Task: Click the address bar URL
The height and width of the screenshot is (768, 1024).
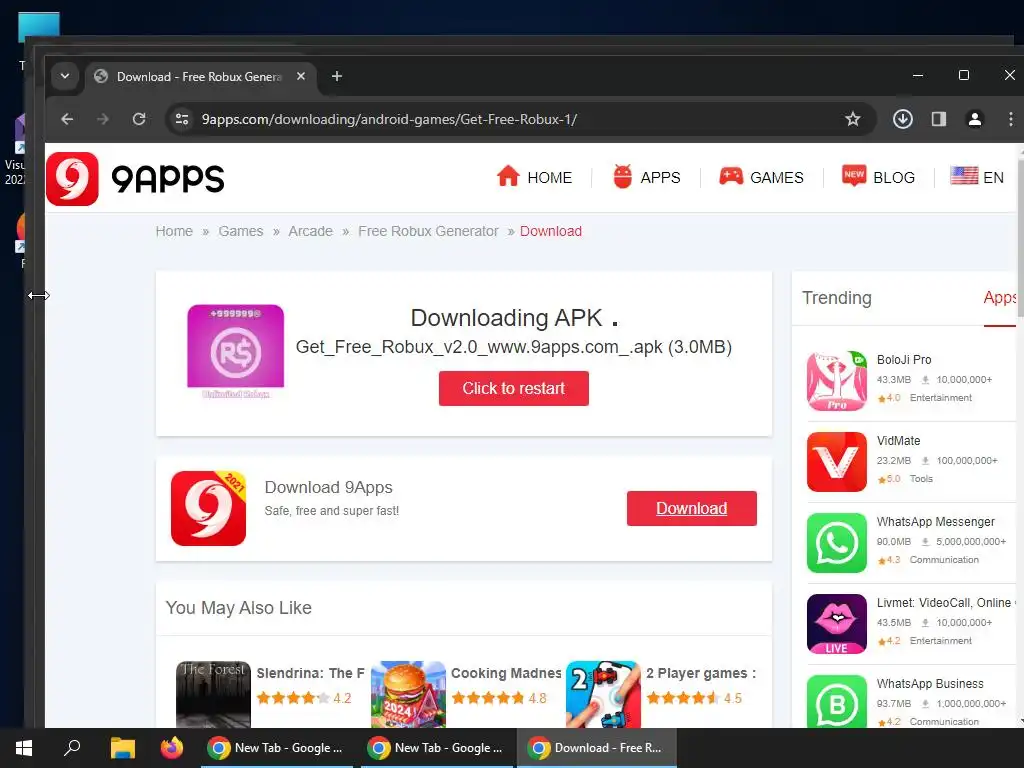Action: pos(389,119)
